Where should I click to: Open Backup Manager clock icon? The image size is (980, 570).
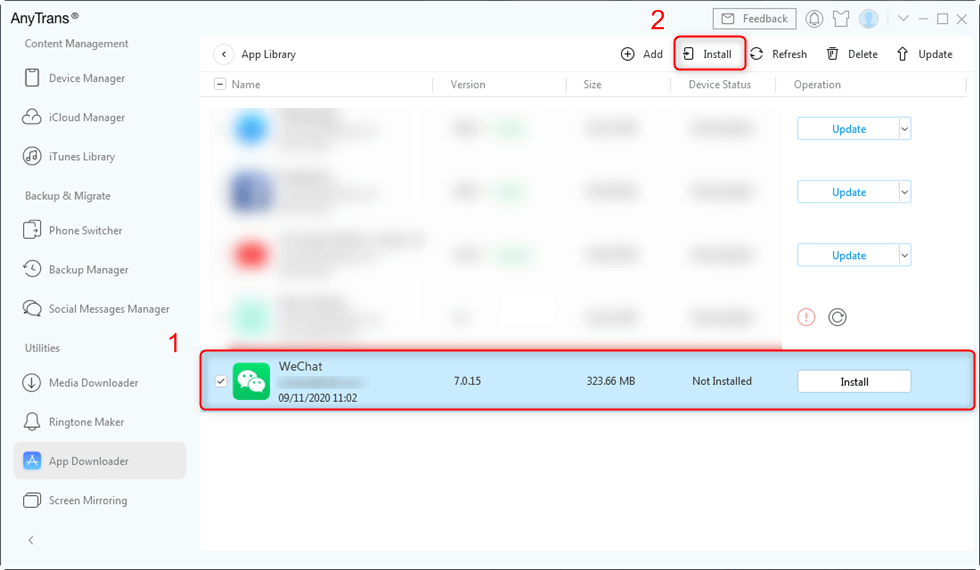pos(32,269)
